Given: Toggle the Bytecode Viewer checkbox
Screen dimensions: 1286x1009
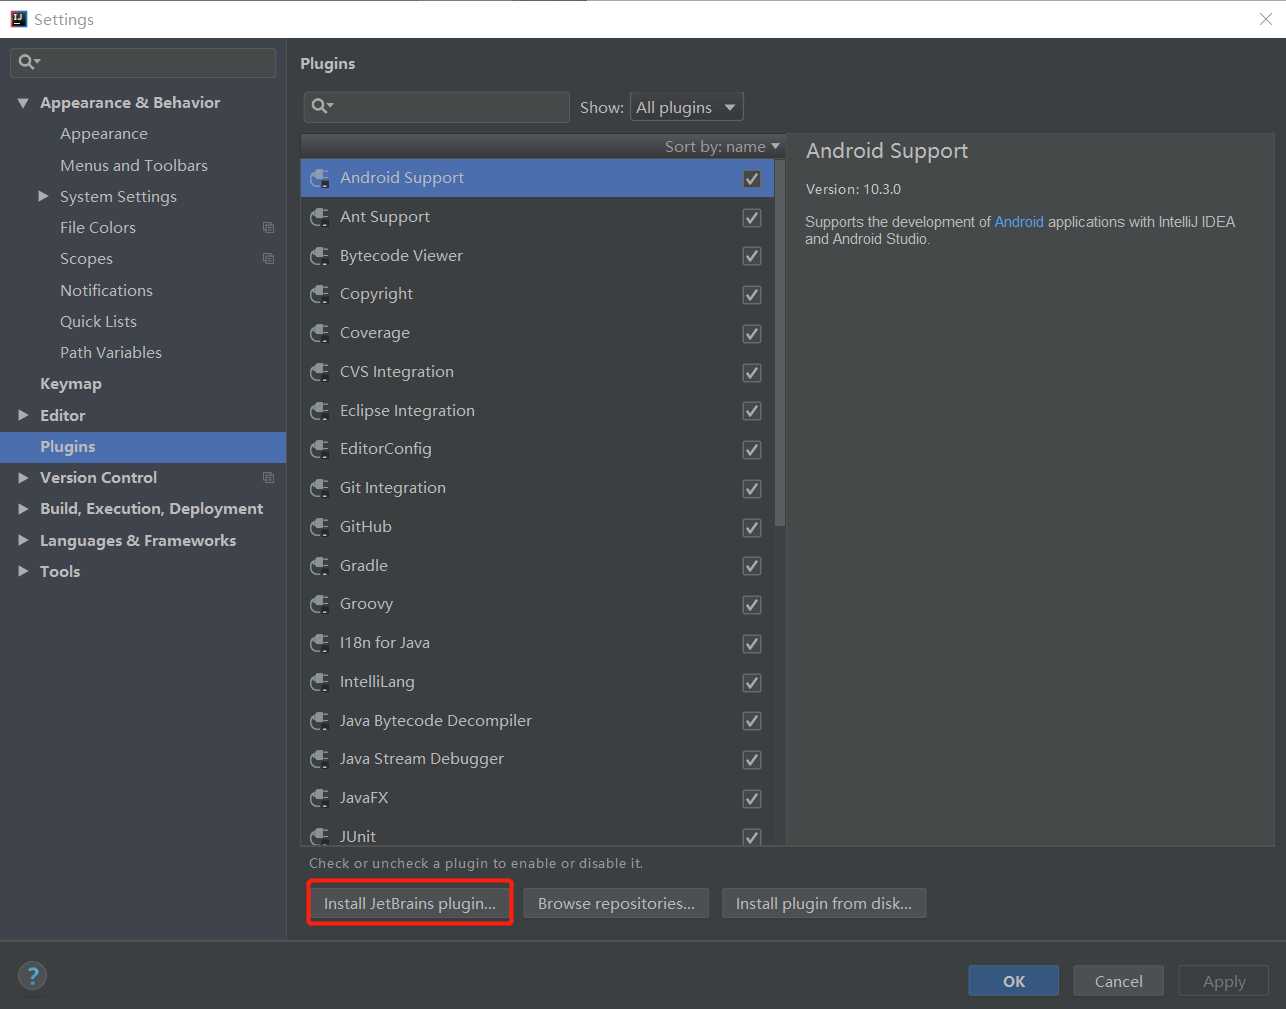Looking at the screenshot, I should [x=752, y=256].
